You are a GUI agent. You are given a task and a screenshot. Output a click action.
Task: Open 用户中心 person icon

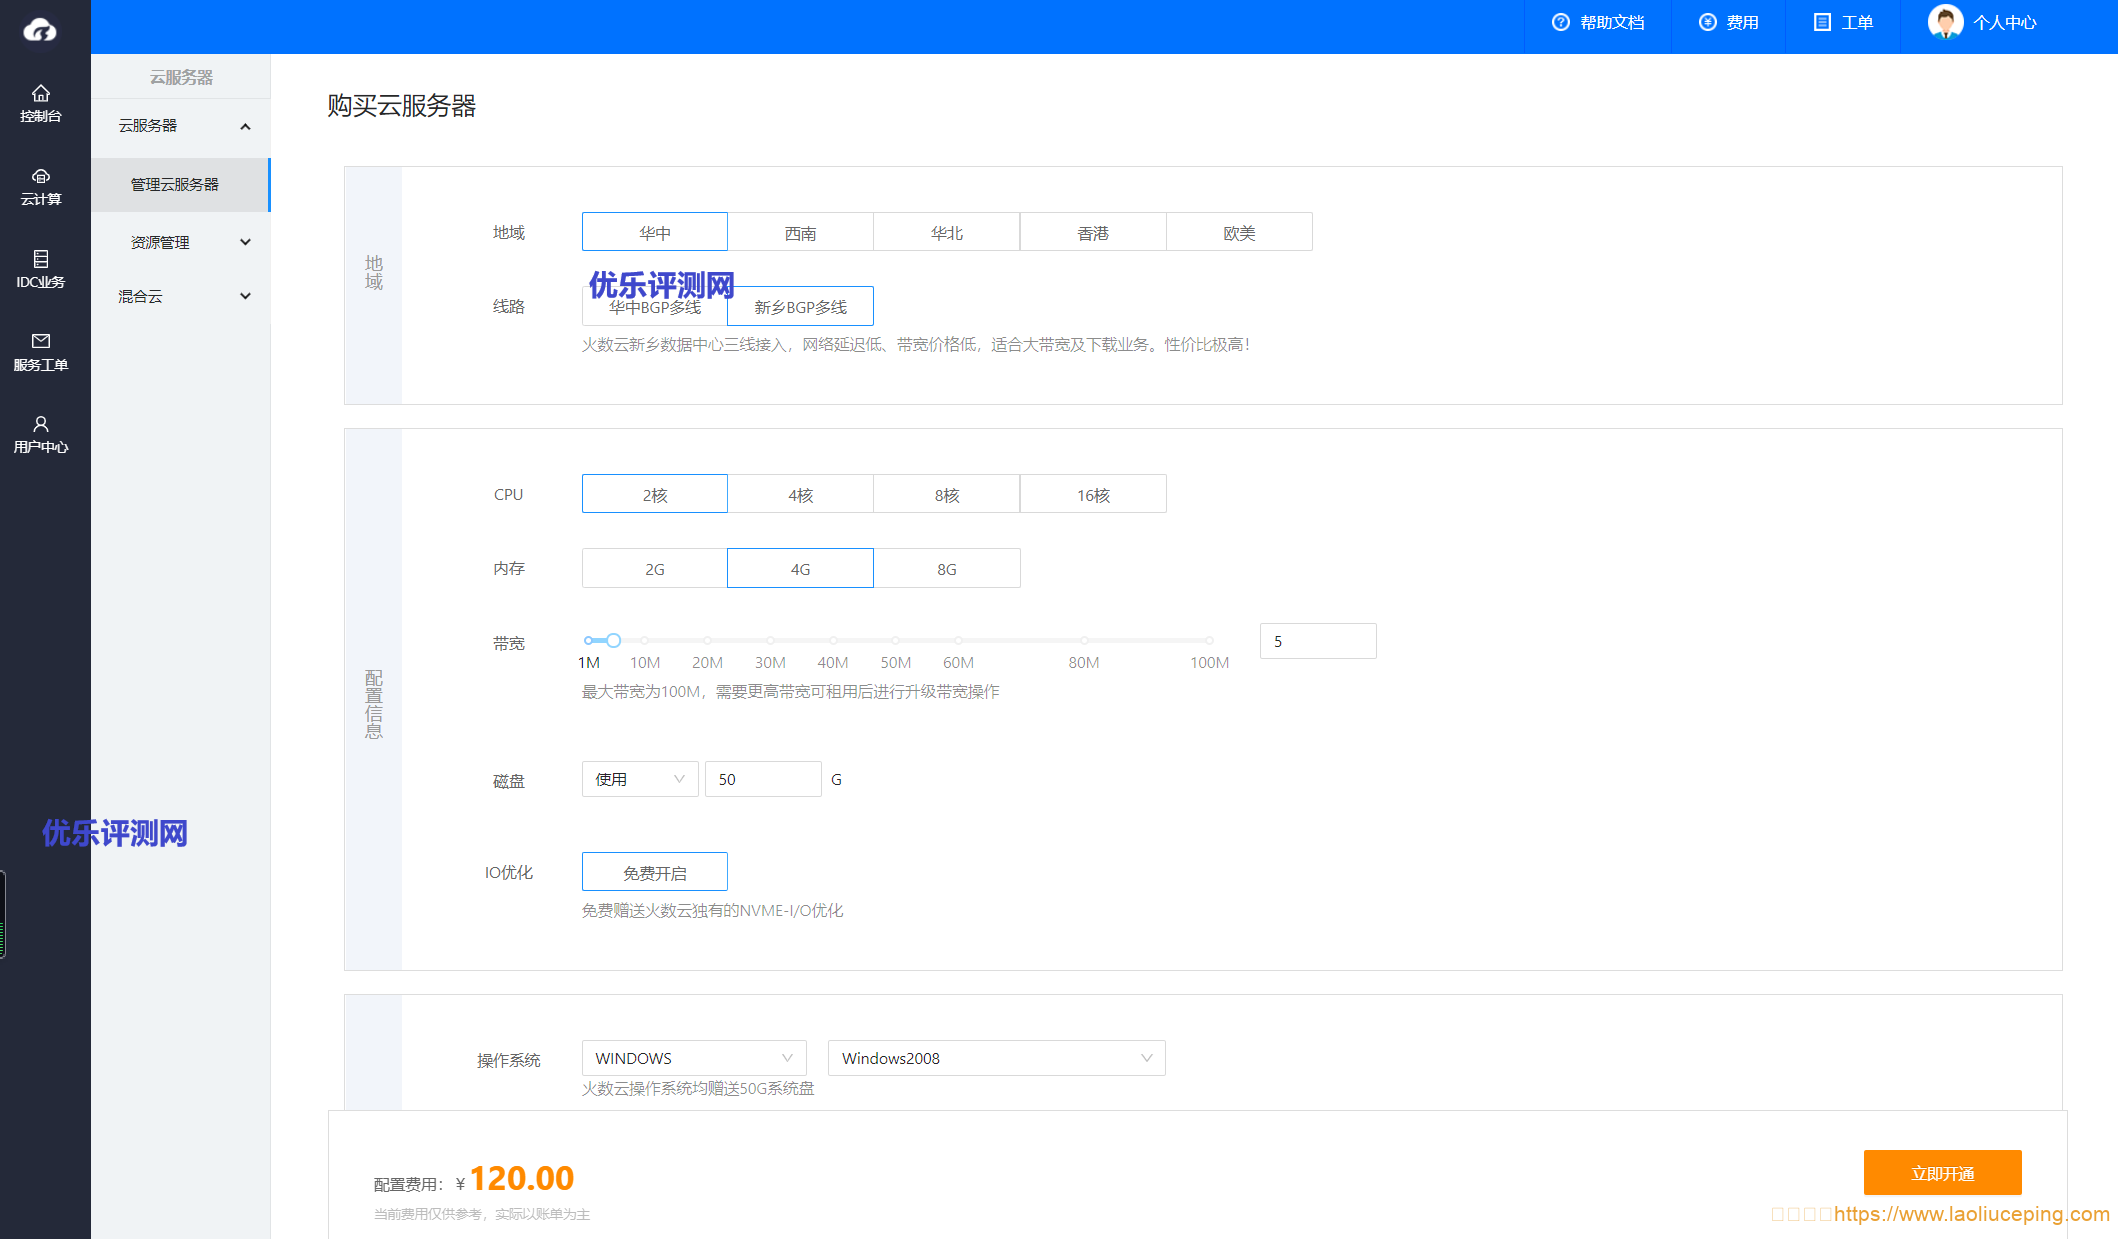pyautogui.click(x=41, y=424)
